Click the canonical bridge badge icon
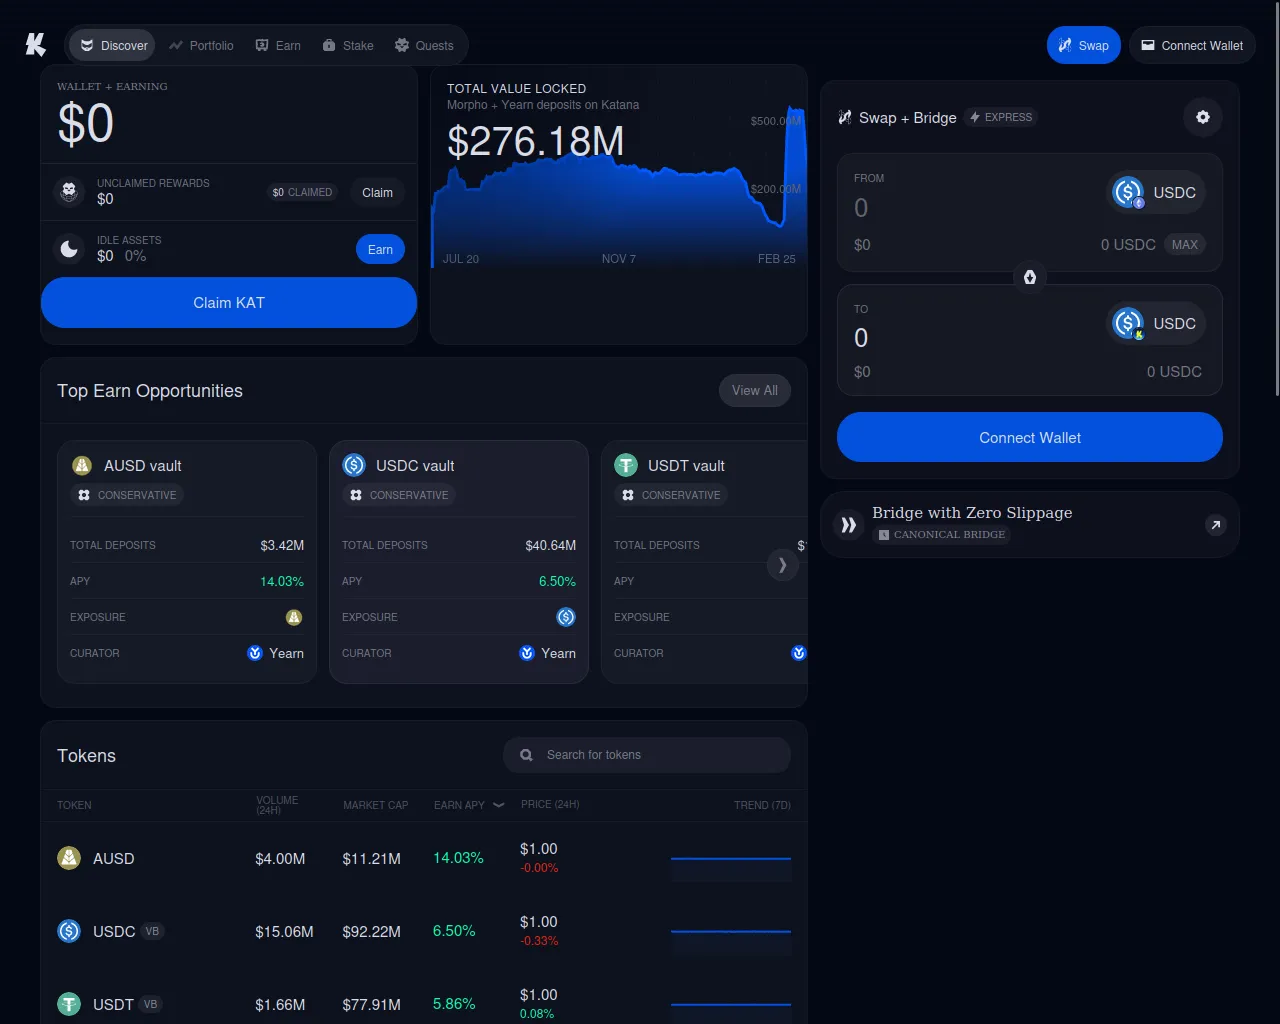This screenshot has height=1024, width=1280. (x=883, y=535)
